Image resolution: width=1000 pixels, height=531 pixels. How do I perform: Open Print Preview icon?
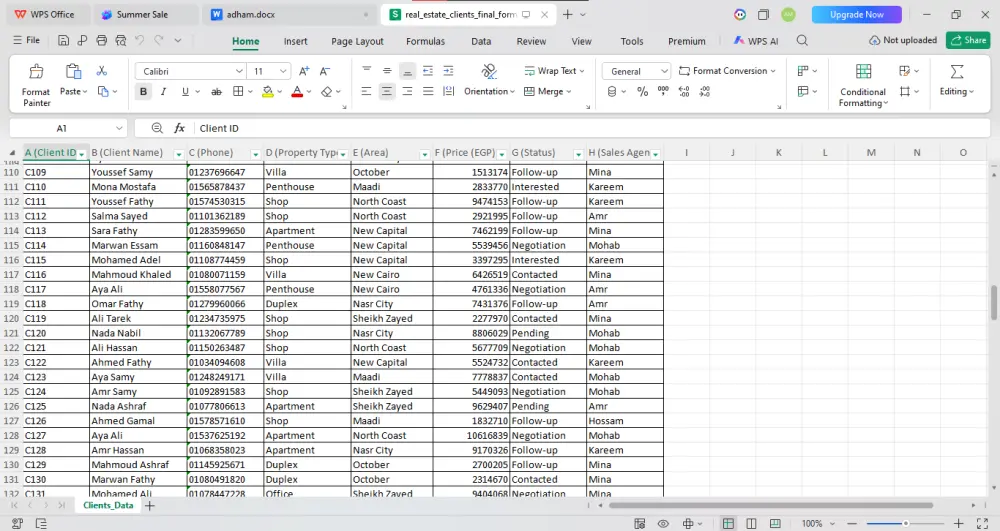121,40
